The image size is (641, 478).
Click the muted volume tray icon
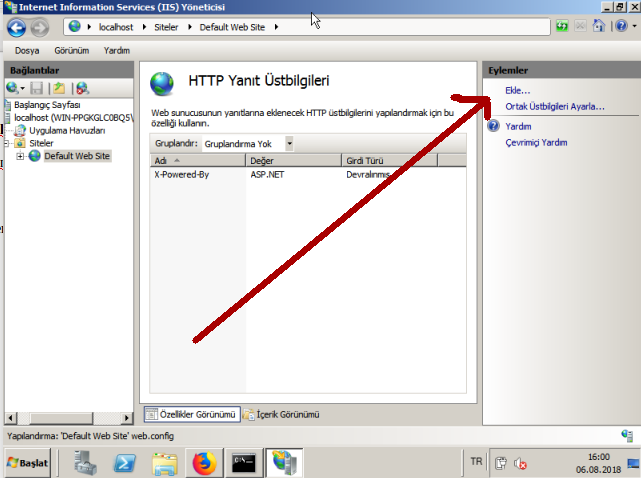click(x=520, y=464)
